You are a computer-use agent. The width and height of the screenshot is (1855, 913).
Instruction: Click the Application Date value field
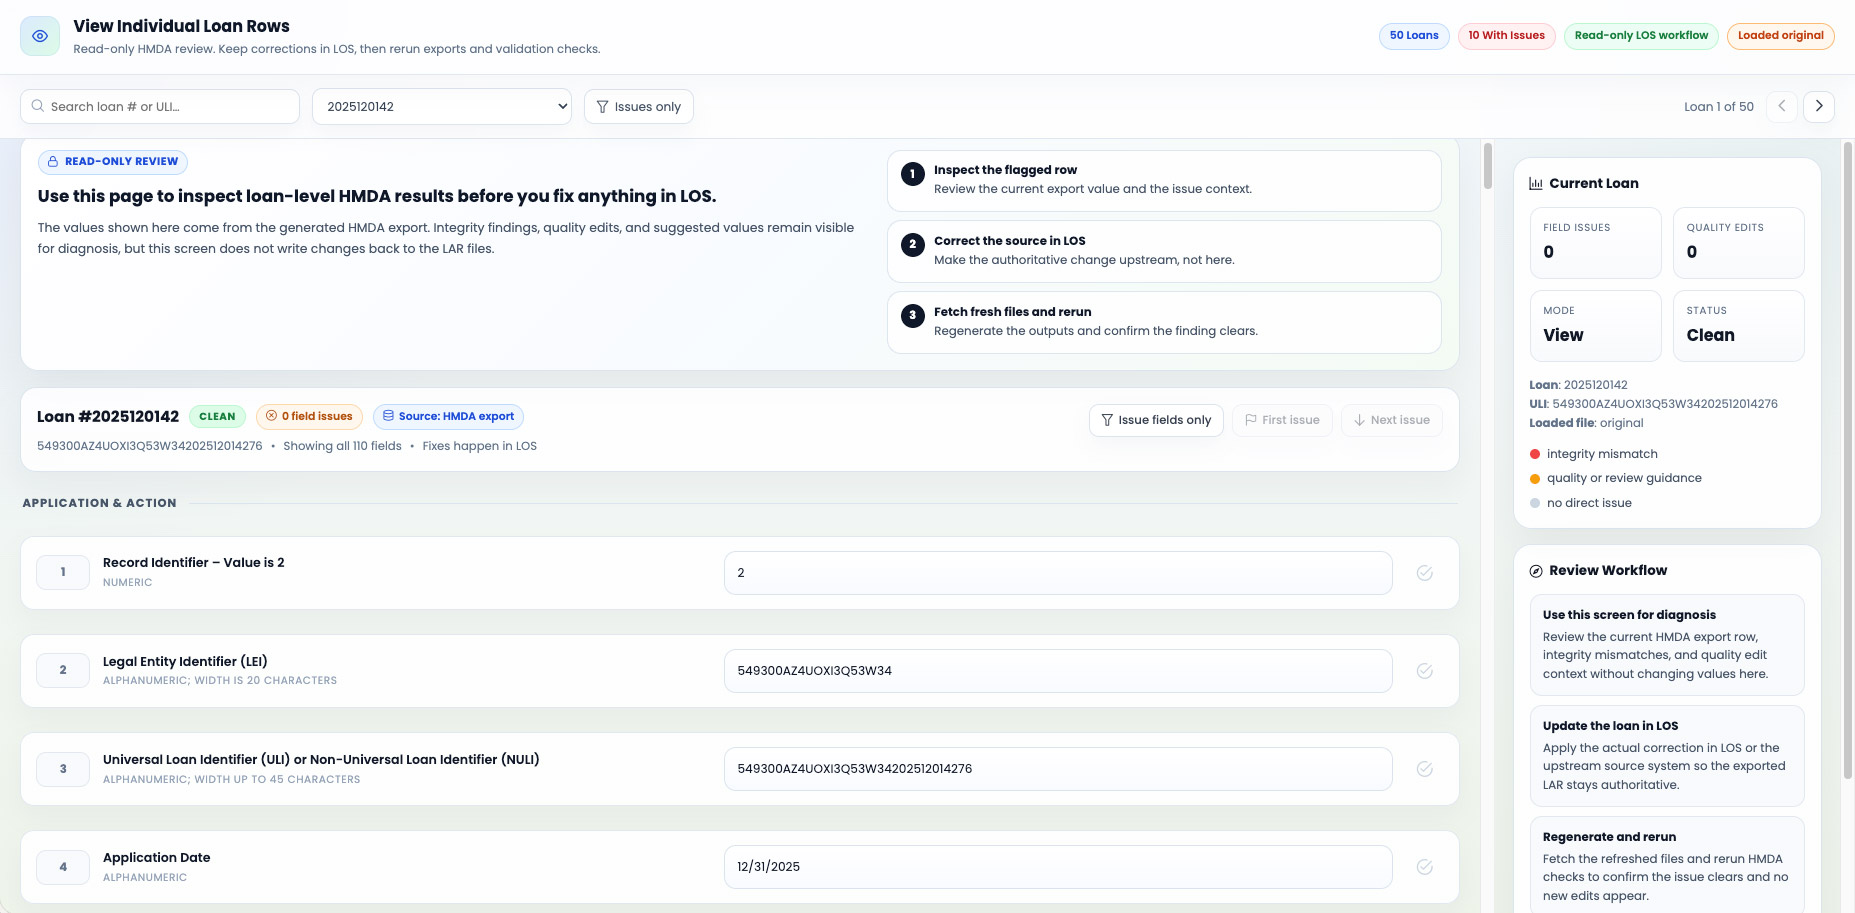[1058, 867]
